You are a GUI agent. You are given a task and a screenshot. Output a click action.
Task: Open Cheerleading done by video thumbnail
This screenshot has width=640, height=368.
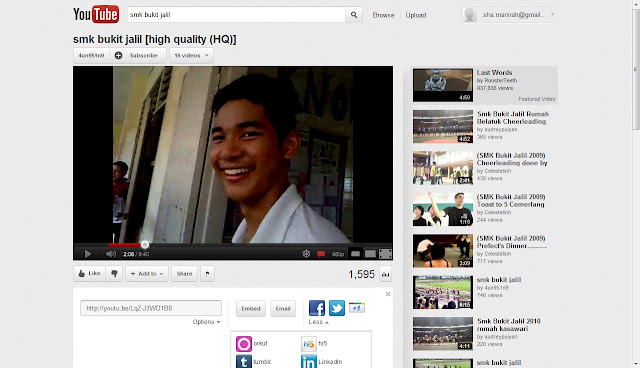pyautogui.click(x=442, y=168)
